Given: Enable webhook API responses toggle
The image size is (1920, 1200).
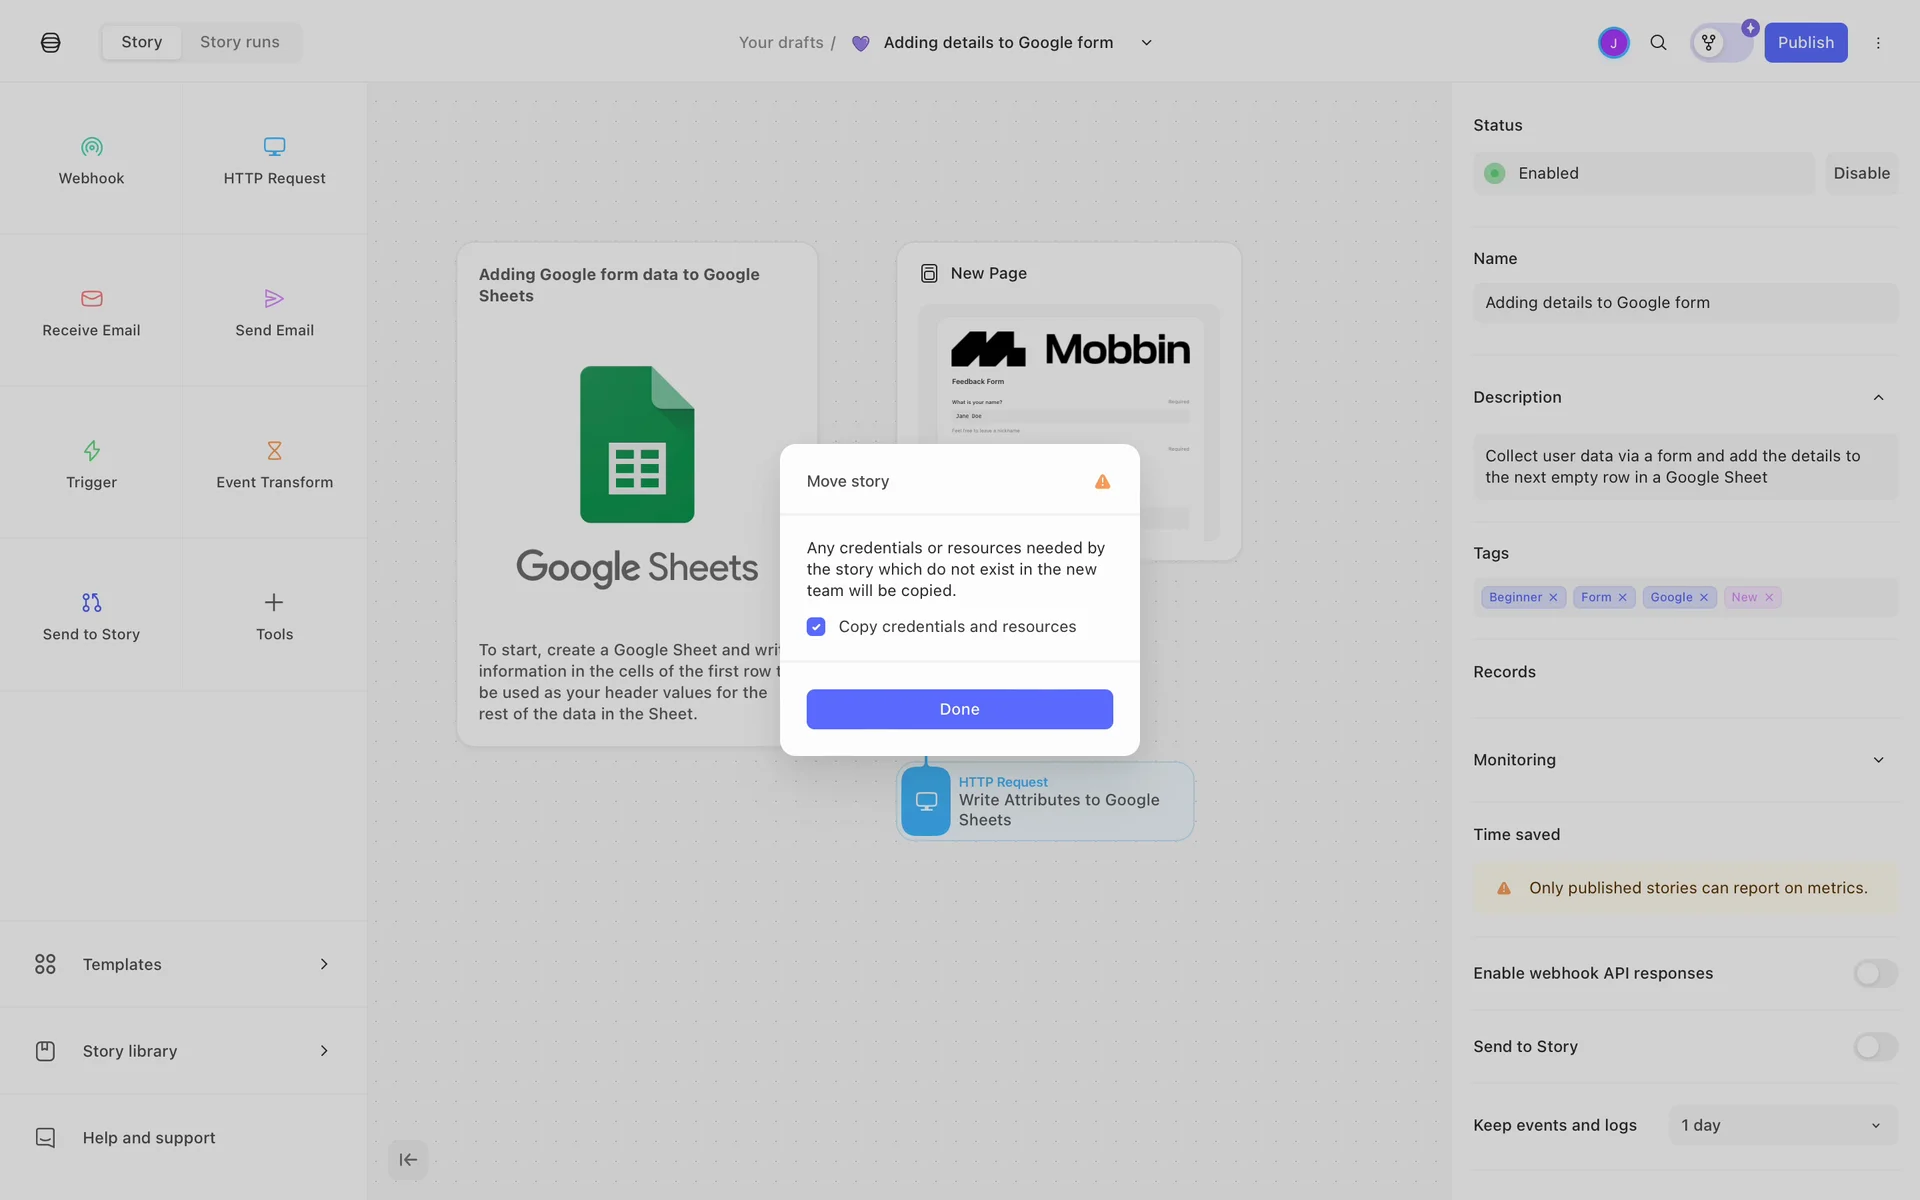Looking at the screenshot, I should 1874,973.
